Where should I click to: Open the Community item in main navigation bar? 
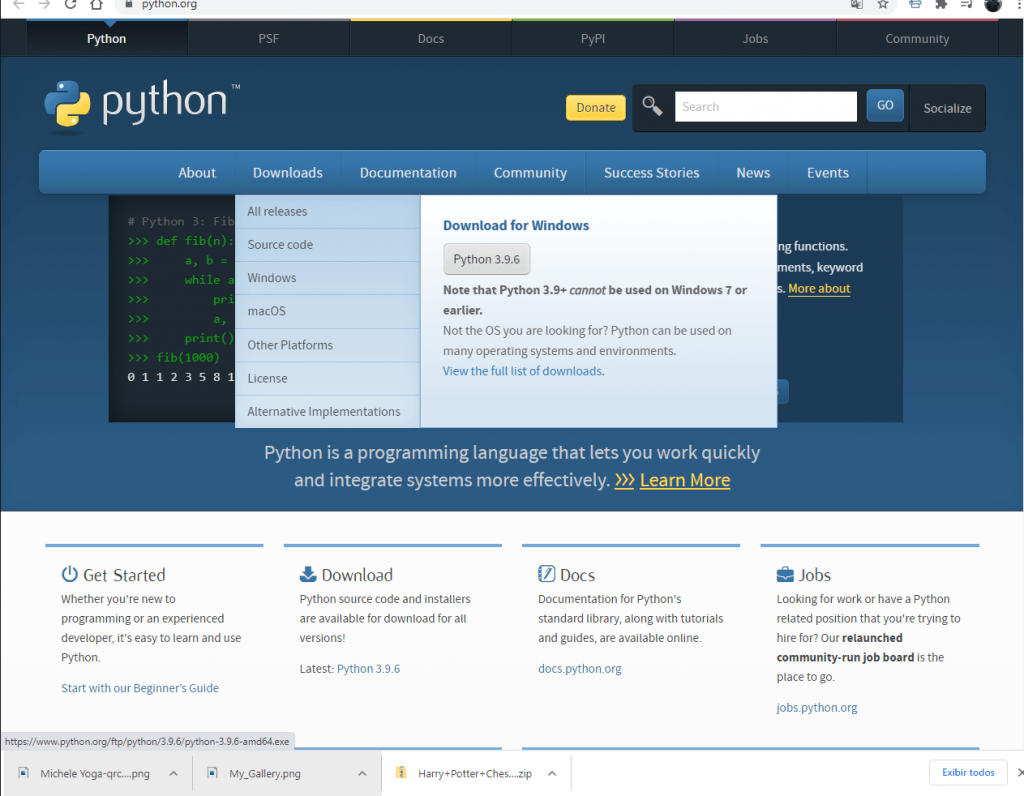click(530, 173)
